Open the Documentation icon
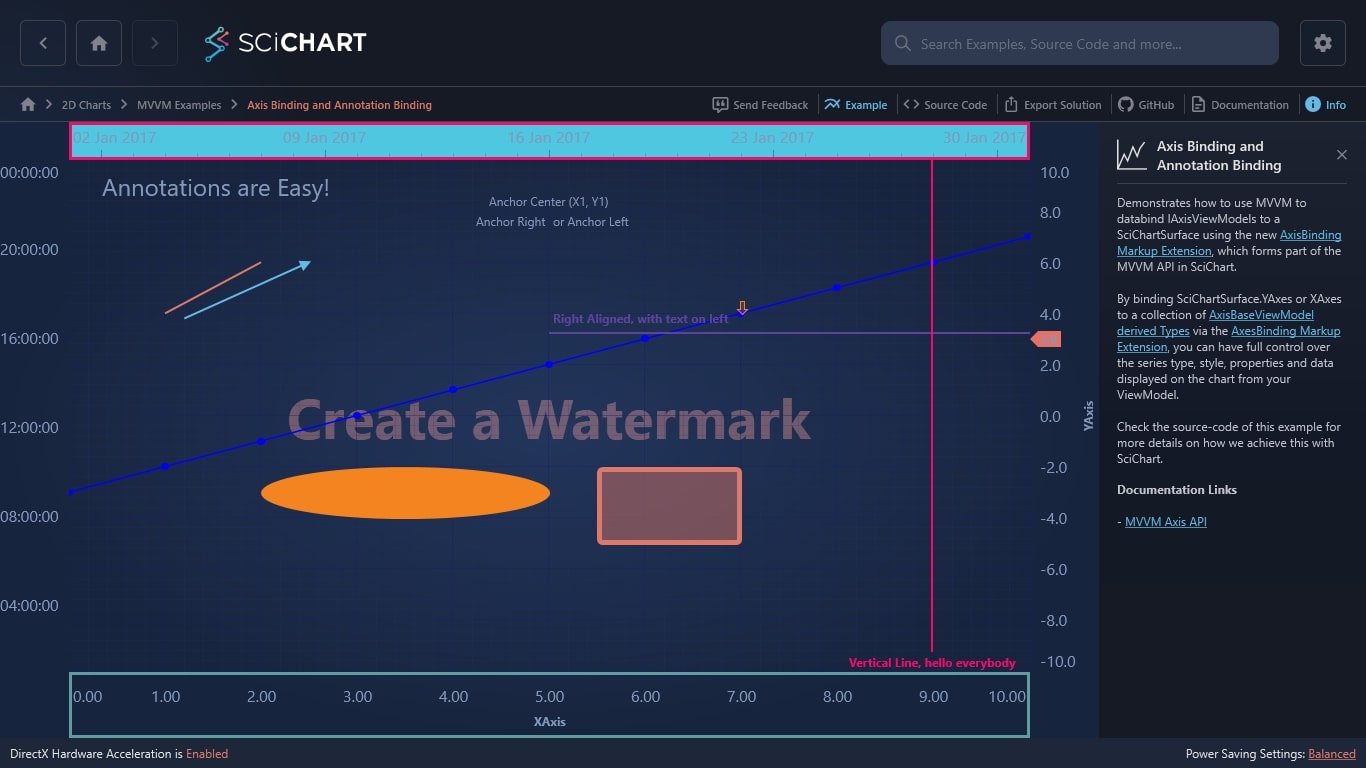Screen dimensions: 1366x768 pyautogui.click(x=1240, y=104)
